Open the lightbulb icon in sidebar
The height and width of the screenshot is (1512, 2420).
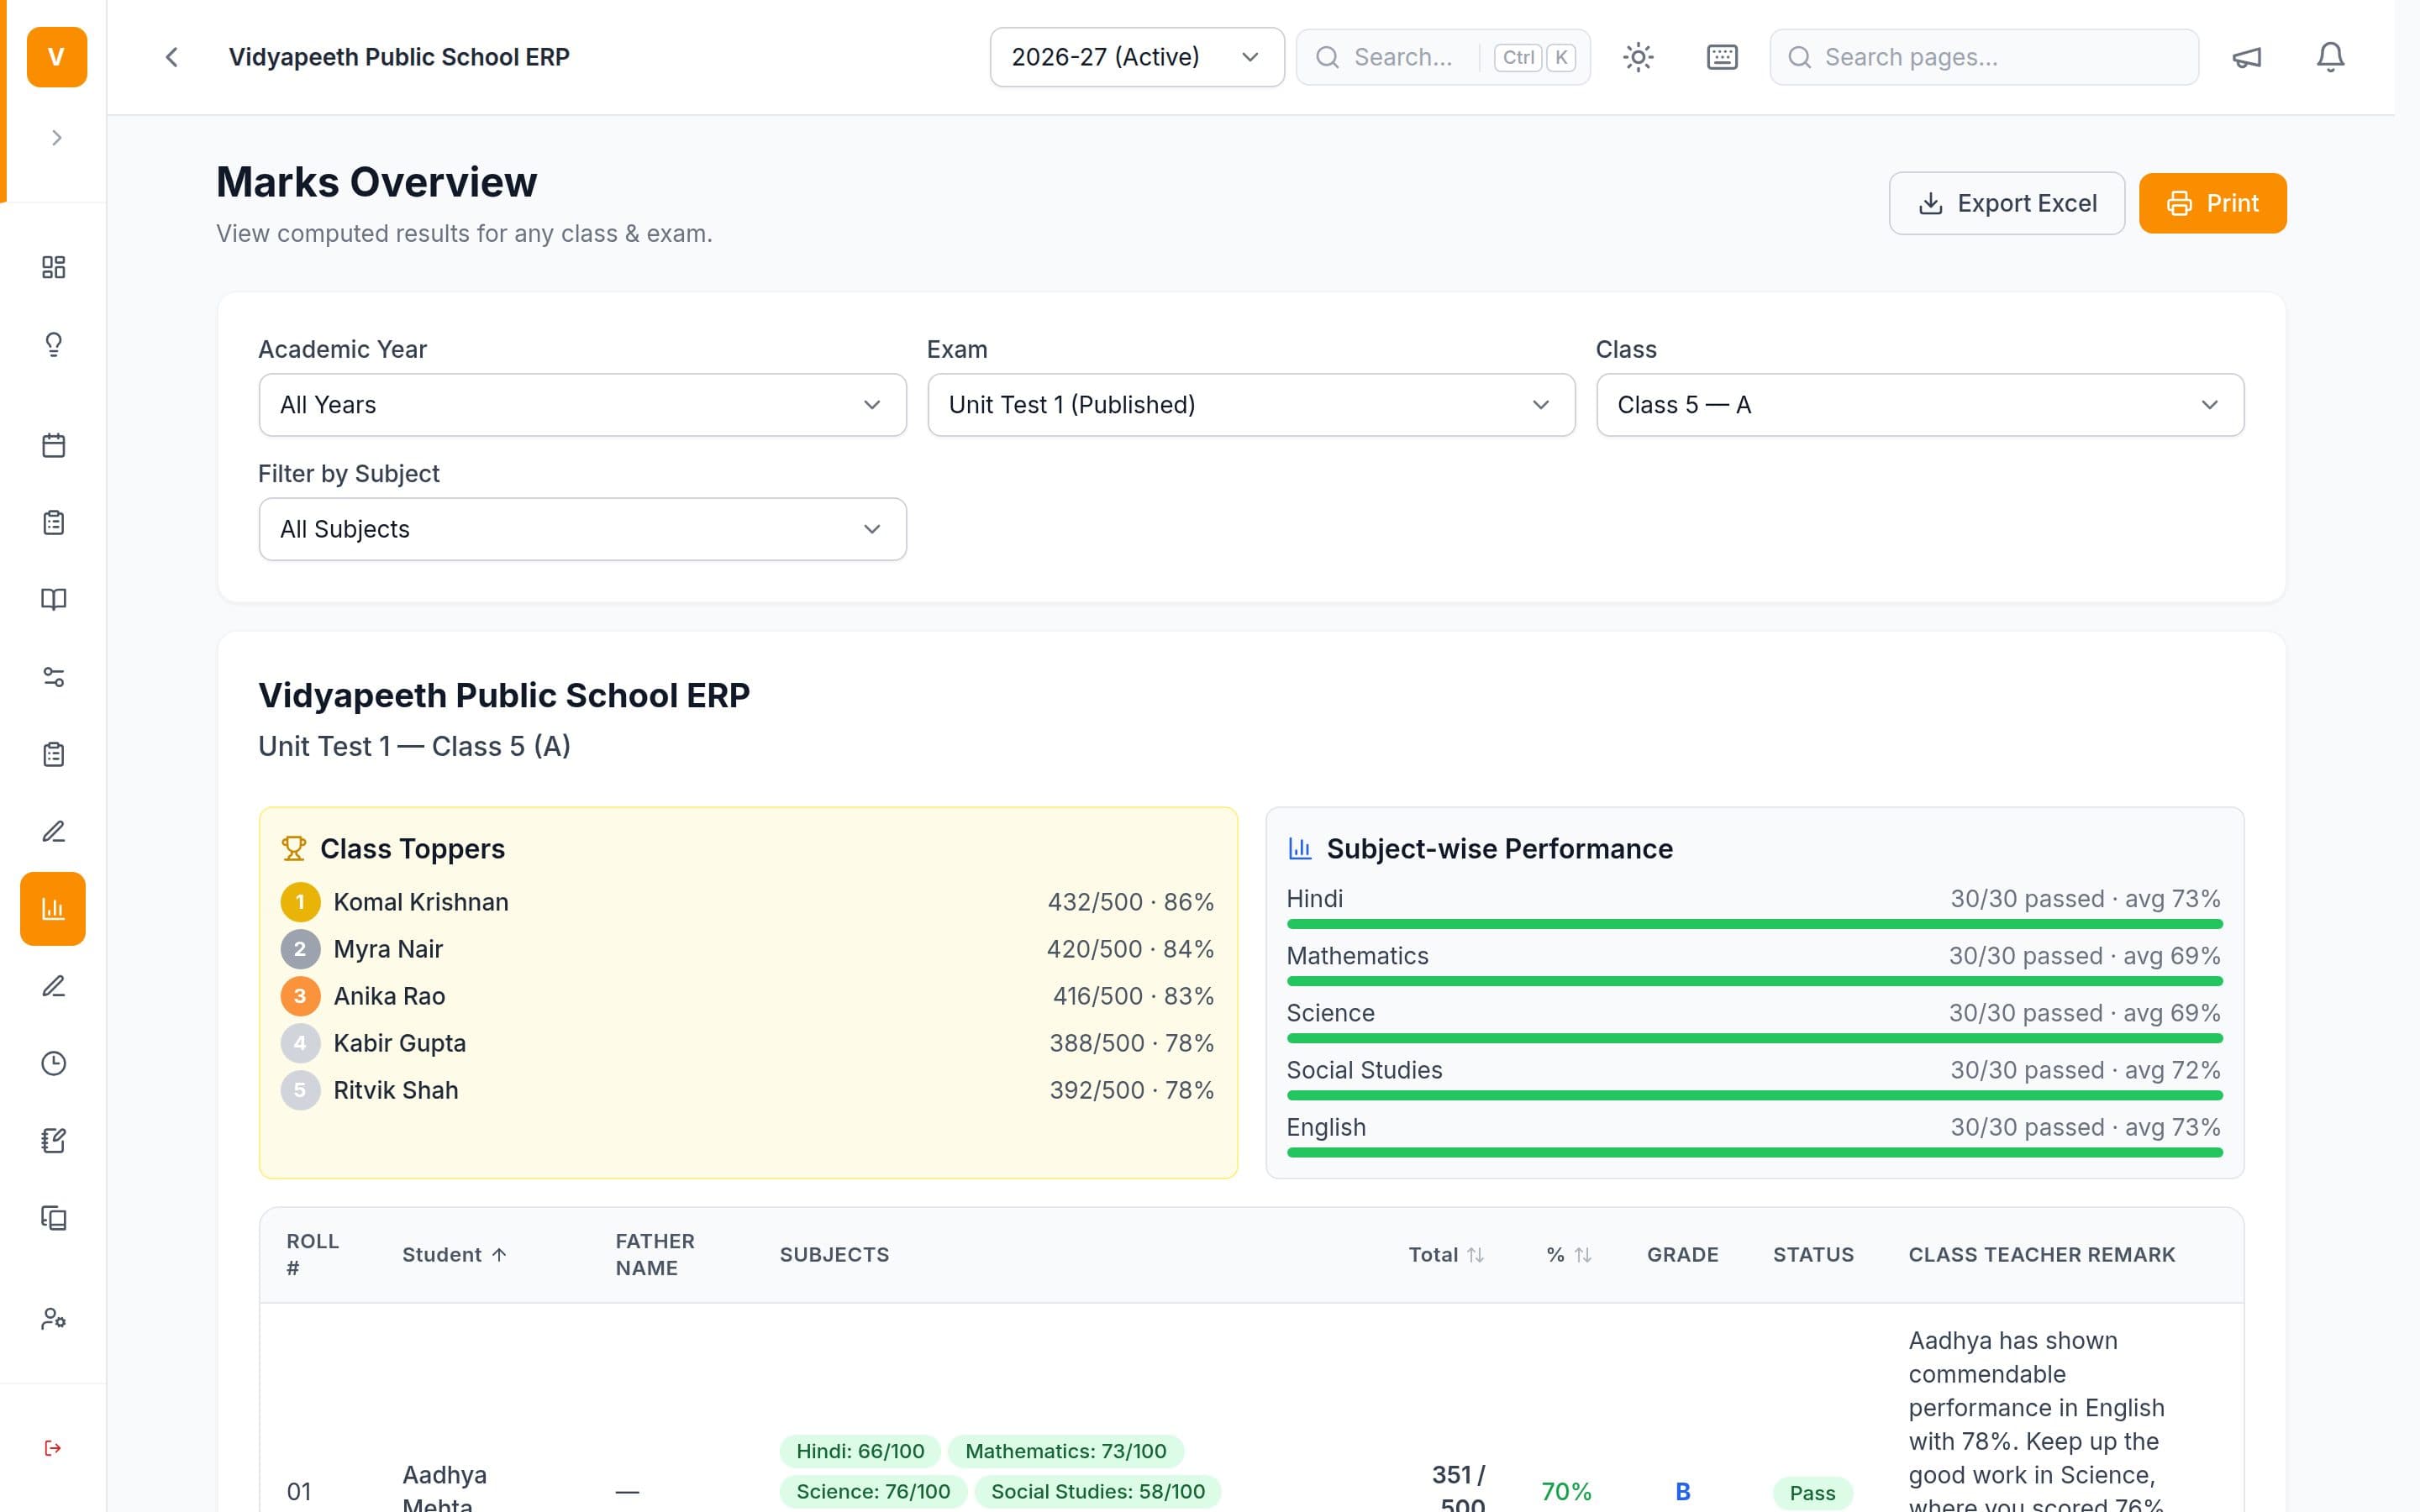54,344
